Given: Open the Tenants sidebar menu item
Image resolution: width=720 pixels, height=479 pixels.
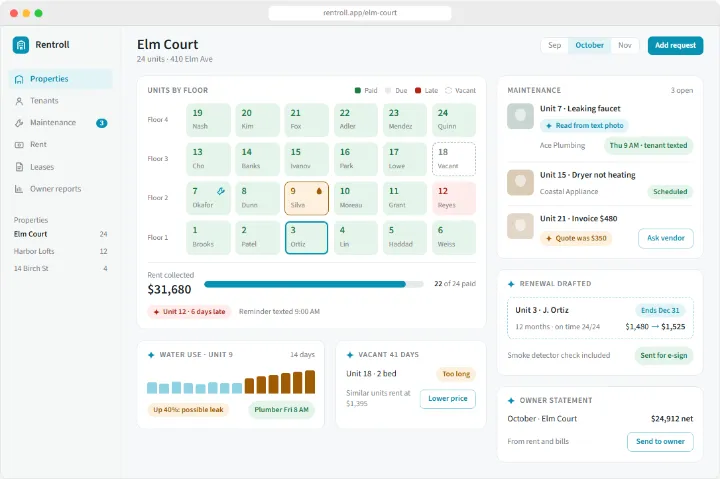Looking at the screenshot, I should 61,101.
